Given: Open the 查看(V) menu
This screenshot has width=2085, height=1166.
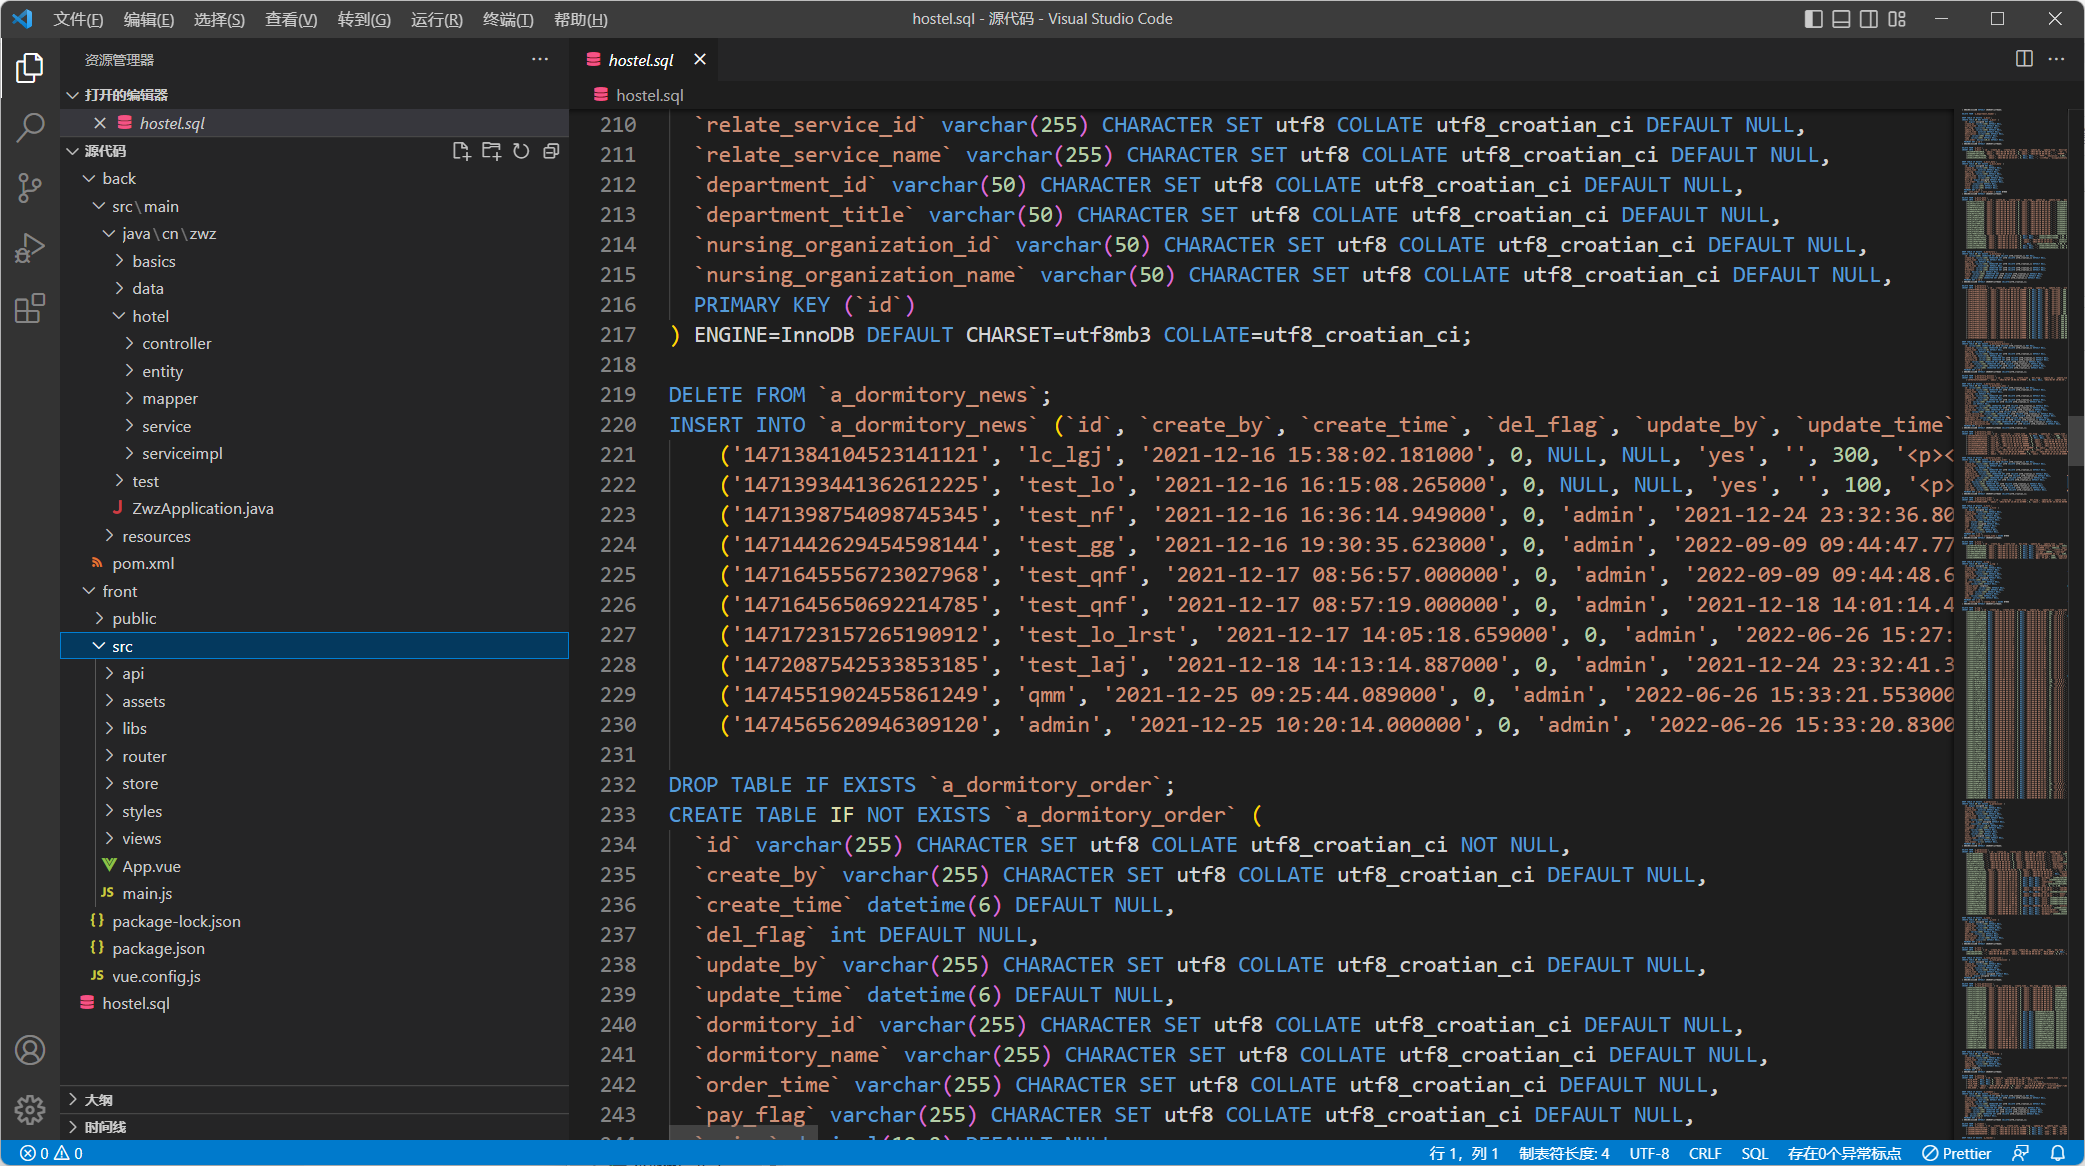Looking at the screenshot, I should pyautogui.click(x=291, y=19).
